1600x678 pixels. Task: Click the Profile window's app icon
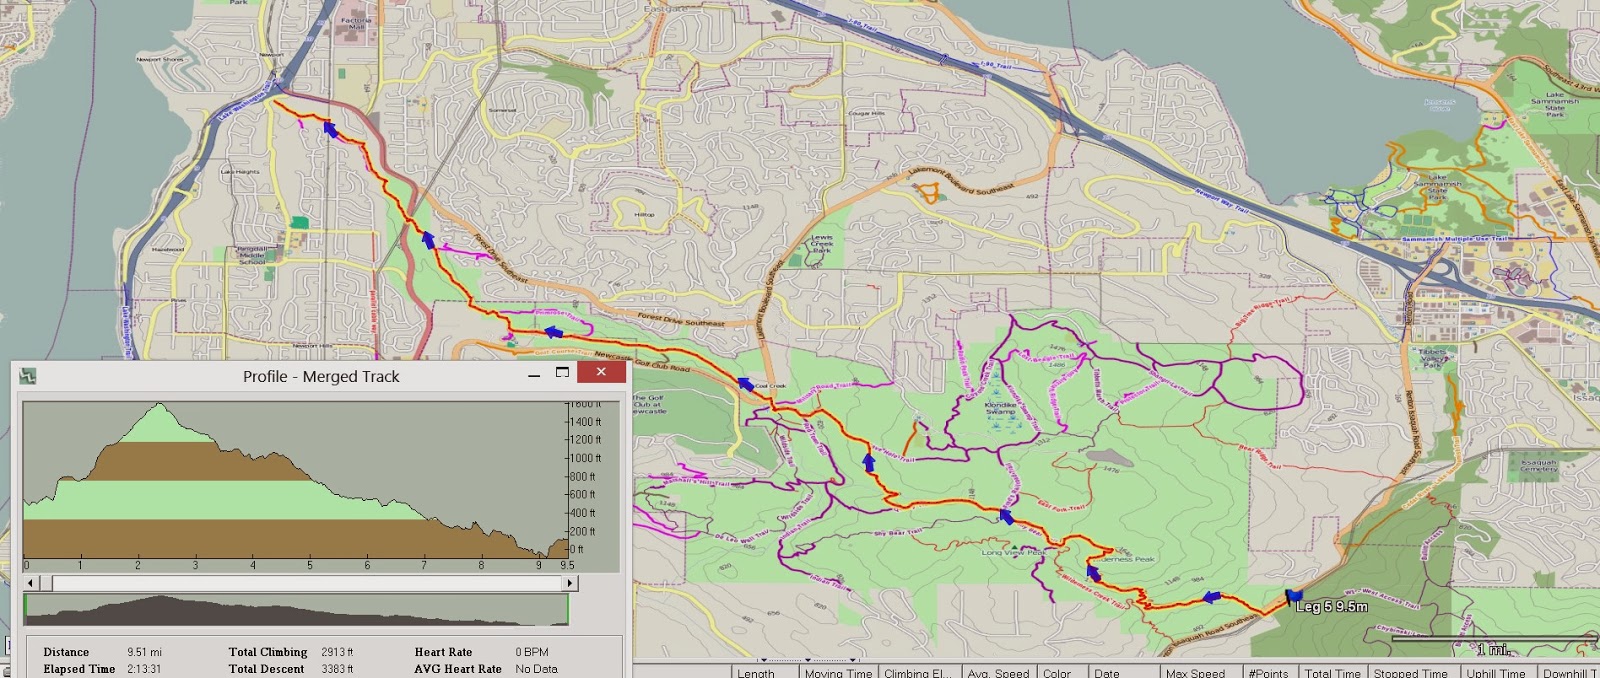coord(28,376)
